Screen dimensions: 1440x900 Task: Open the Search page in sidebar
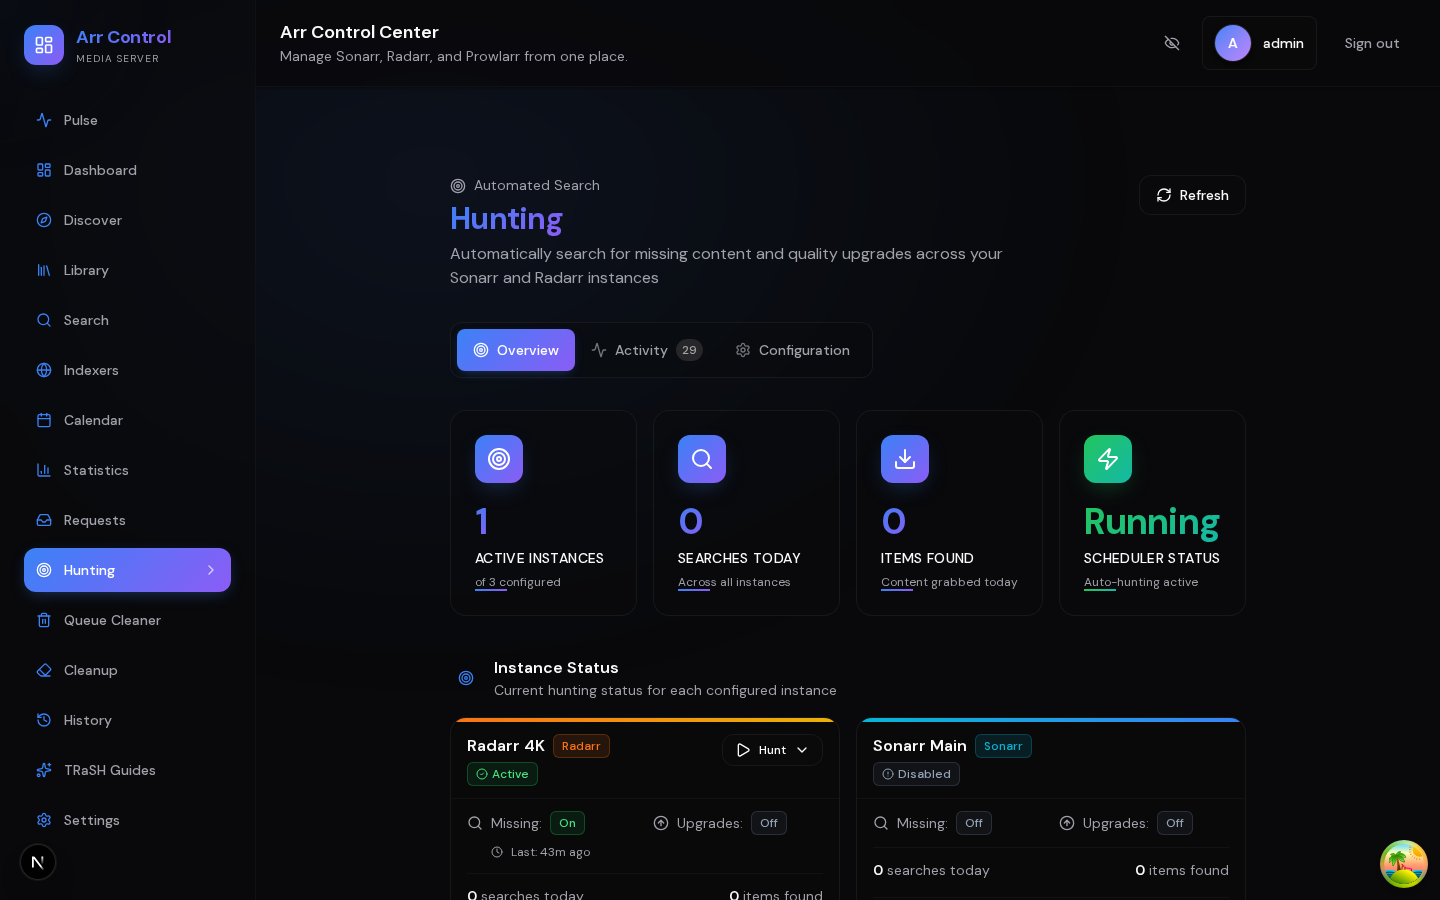pyautogui.click(x=127, y=320)
